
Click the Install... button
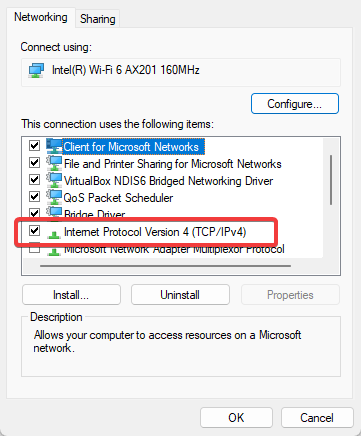71,295
